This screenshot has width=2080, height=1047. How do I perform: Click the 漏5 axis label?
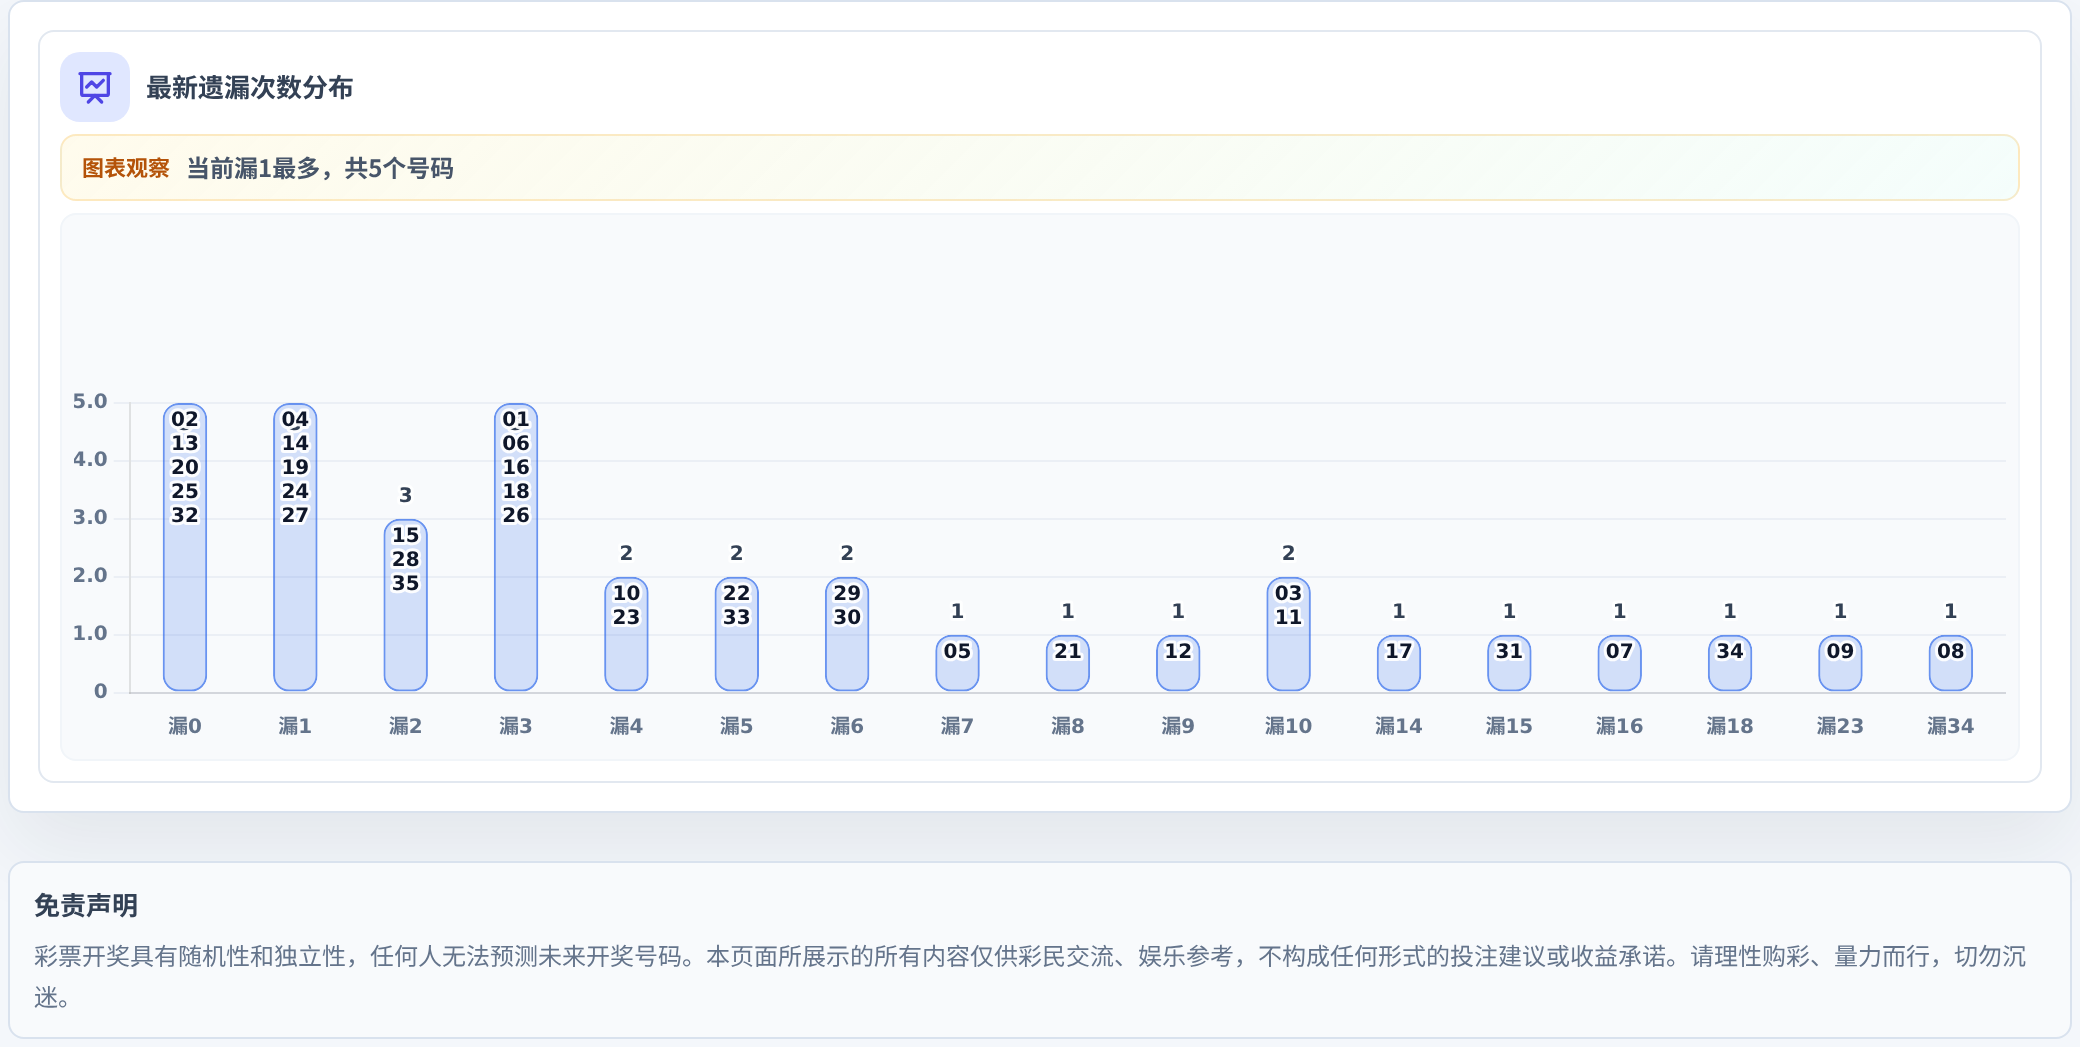(x=737, y=726)
